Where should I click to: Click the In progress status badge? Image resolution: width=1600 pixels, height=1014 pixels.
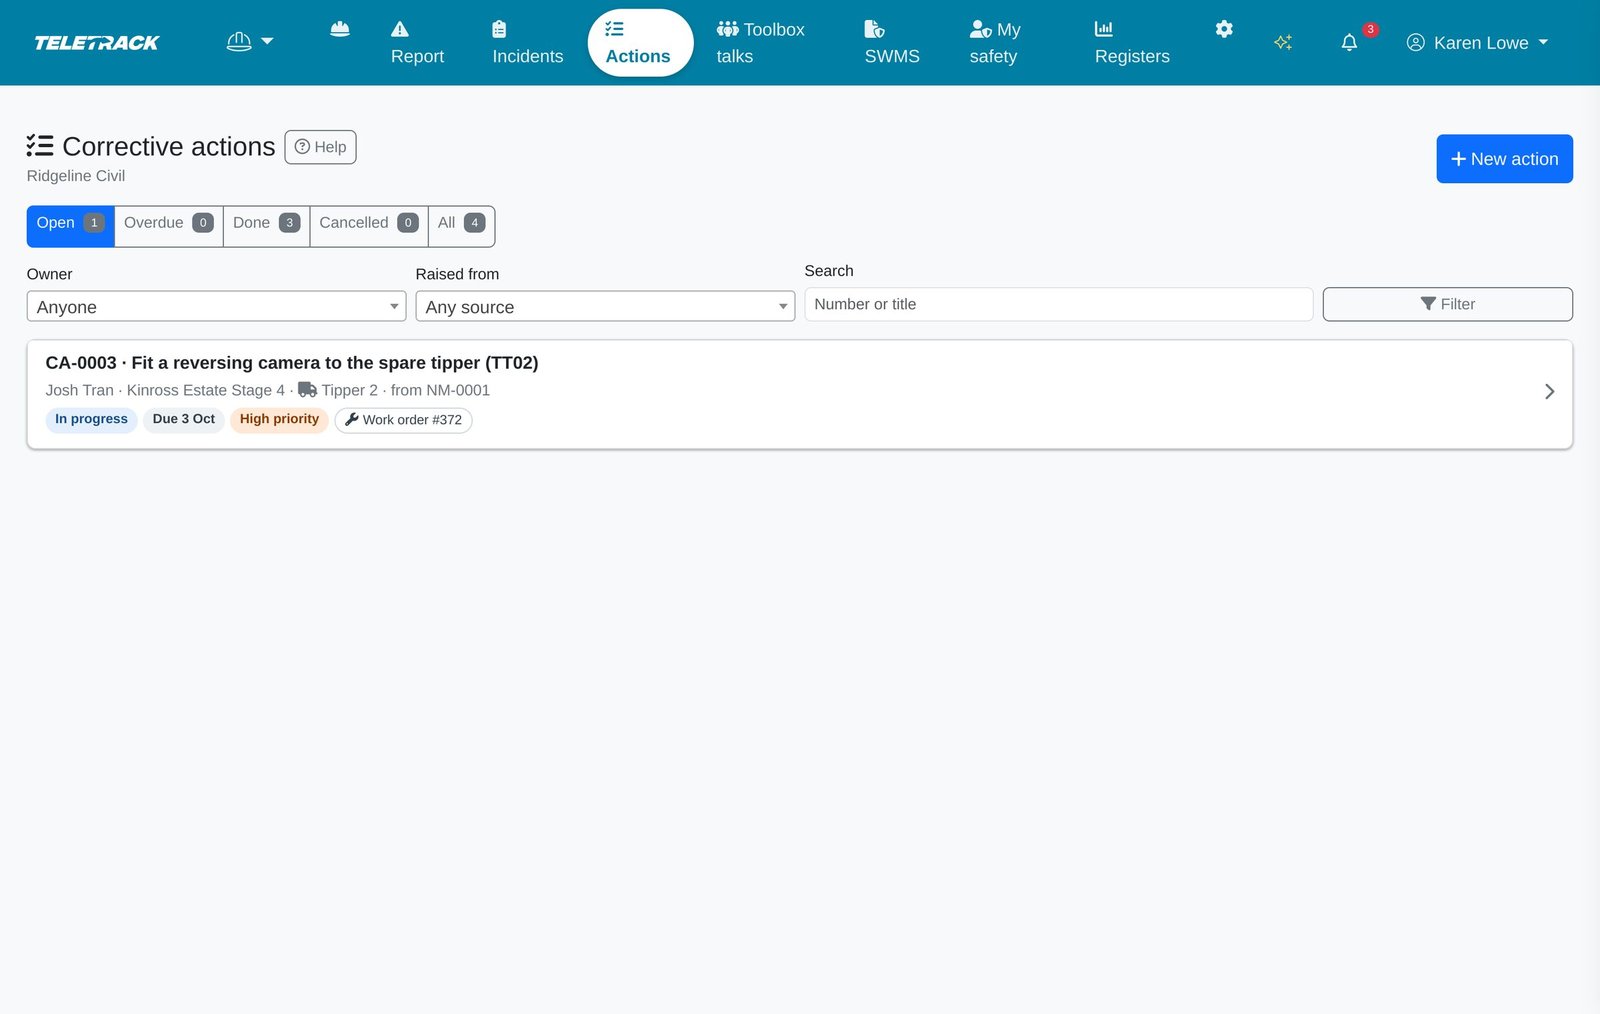pos(91,419)
